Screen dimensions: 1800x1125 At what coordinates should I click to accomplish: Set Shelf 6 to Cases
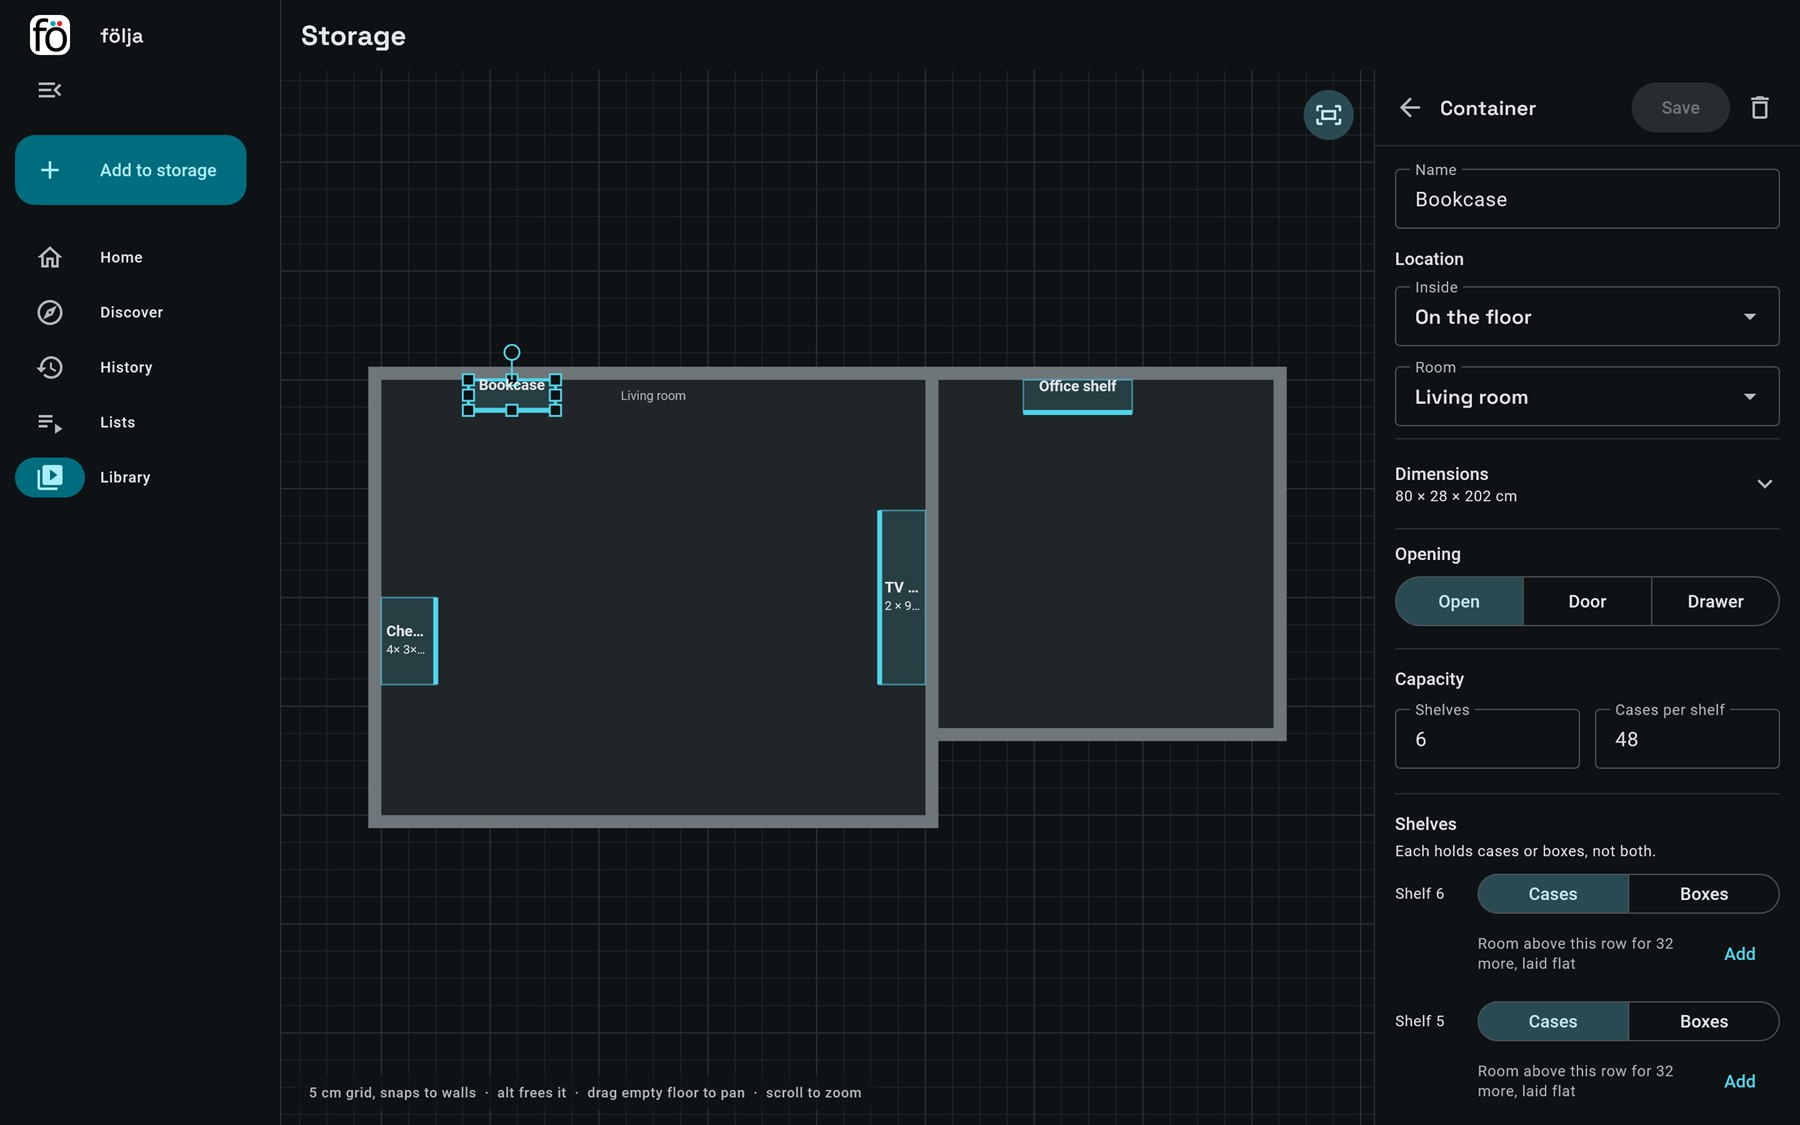tap(1553, 894)
